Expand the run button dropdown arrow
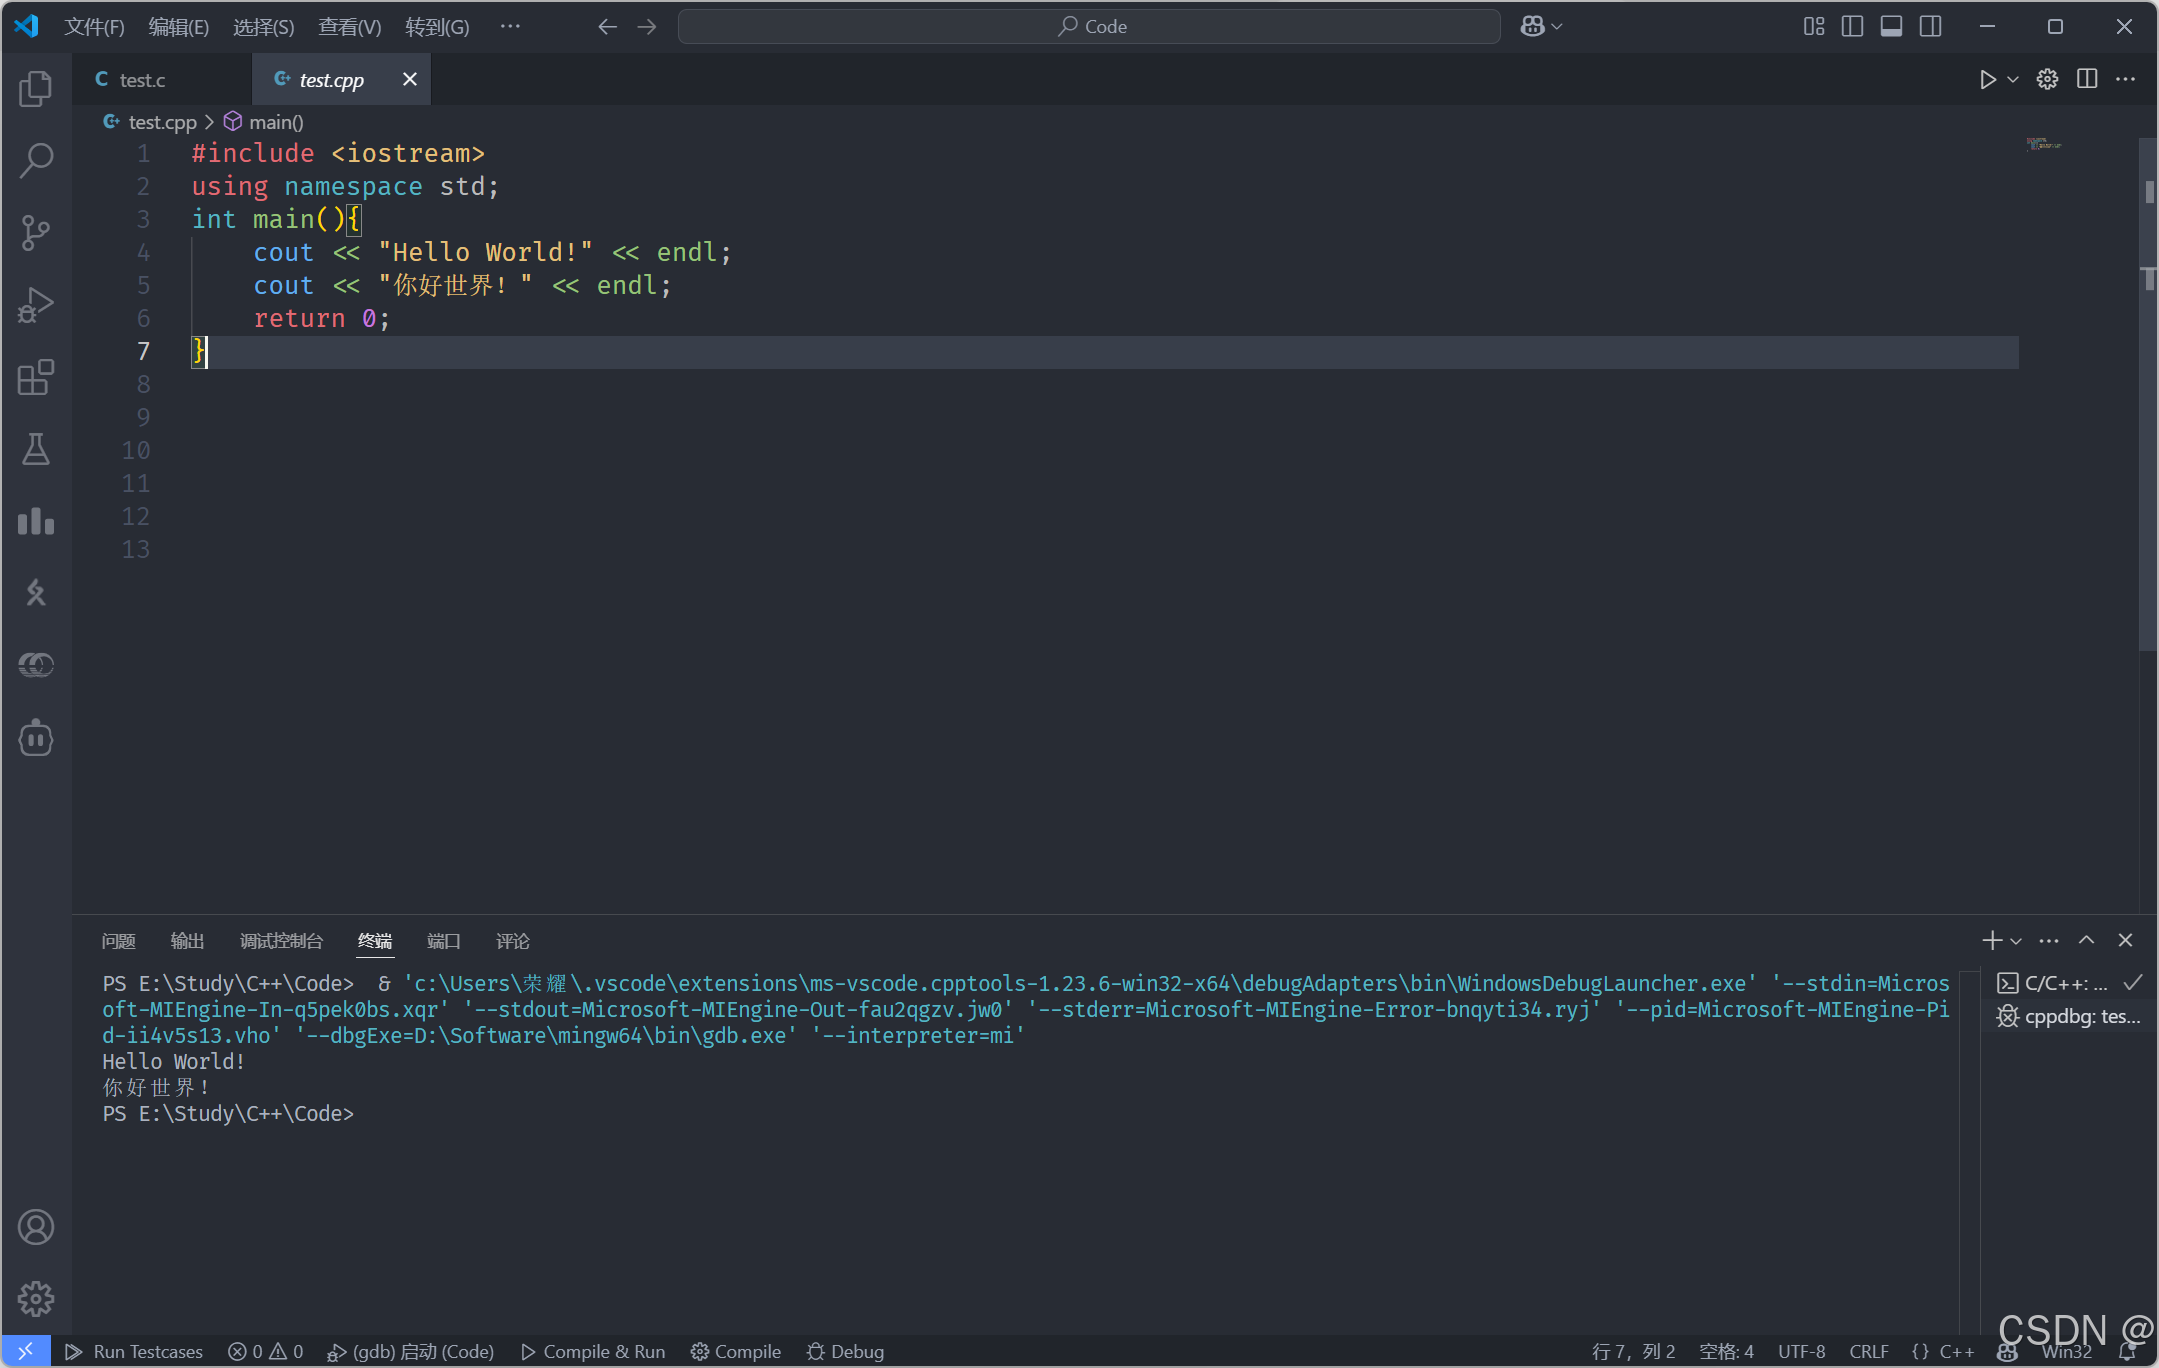Screen dimensions: 2159x1368 (2013, 80)
